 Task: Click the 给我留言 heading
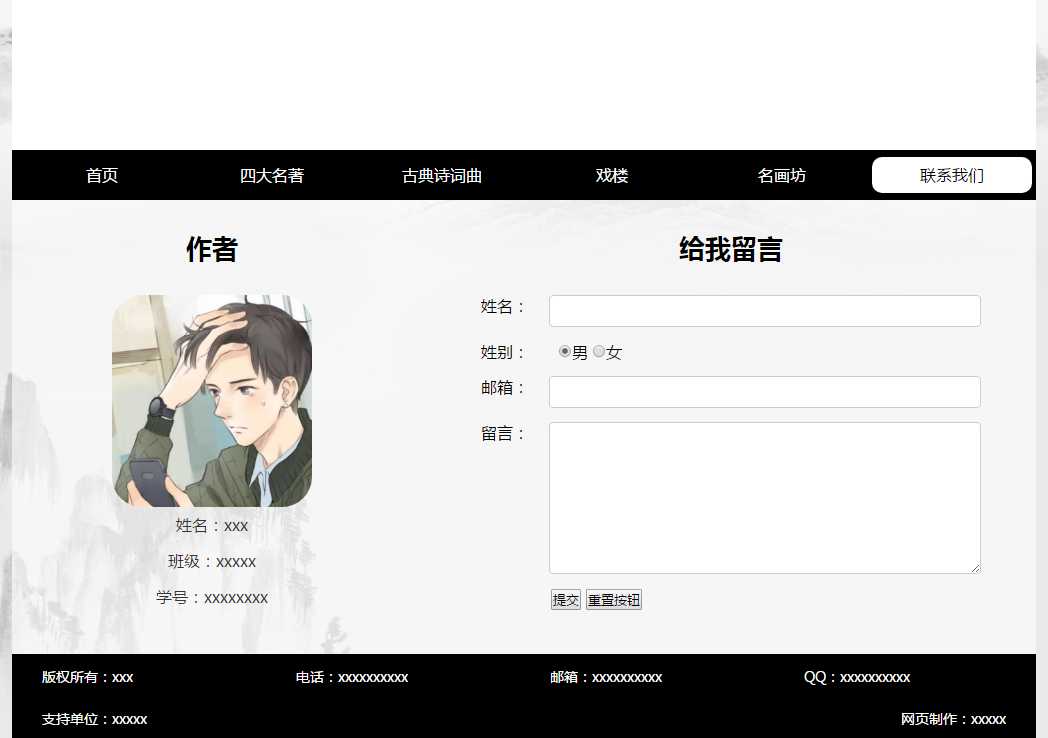pos(730,250)
